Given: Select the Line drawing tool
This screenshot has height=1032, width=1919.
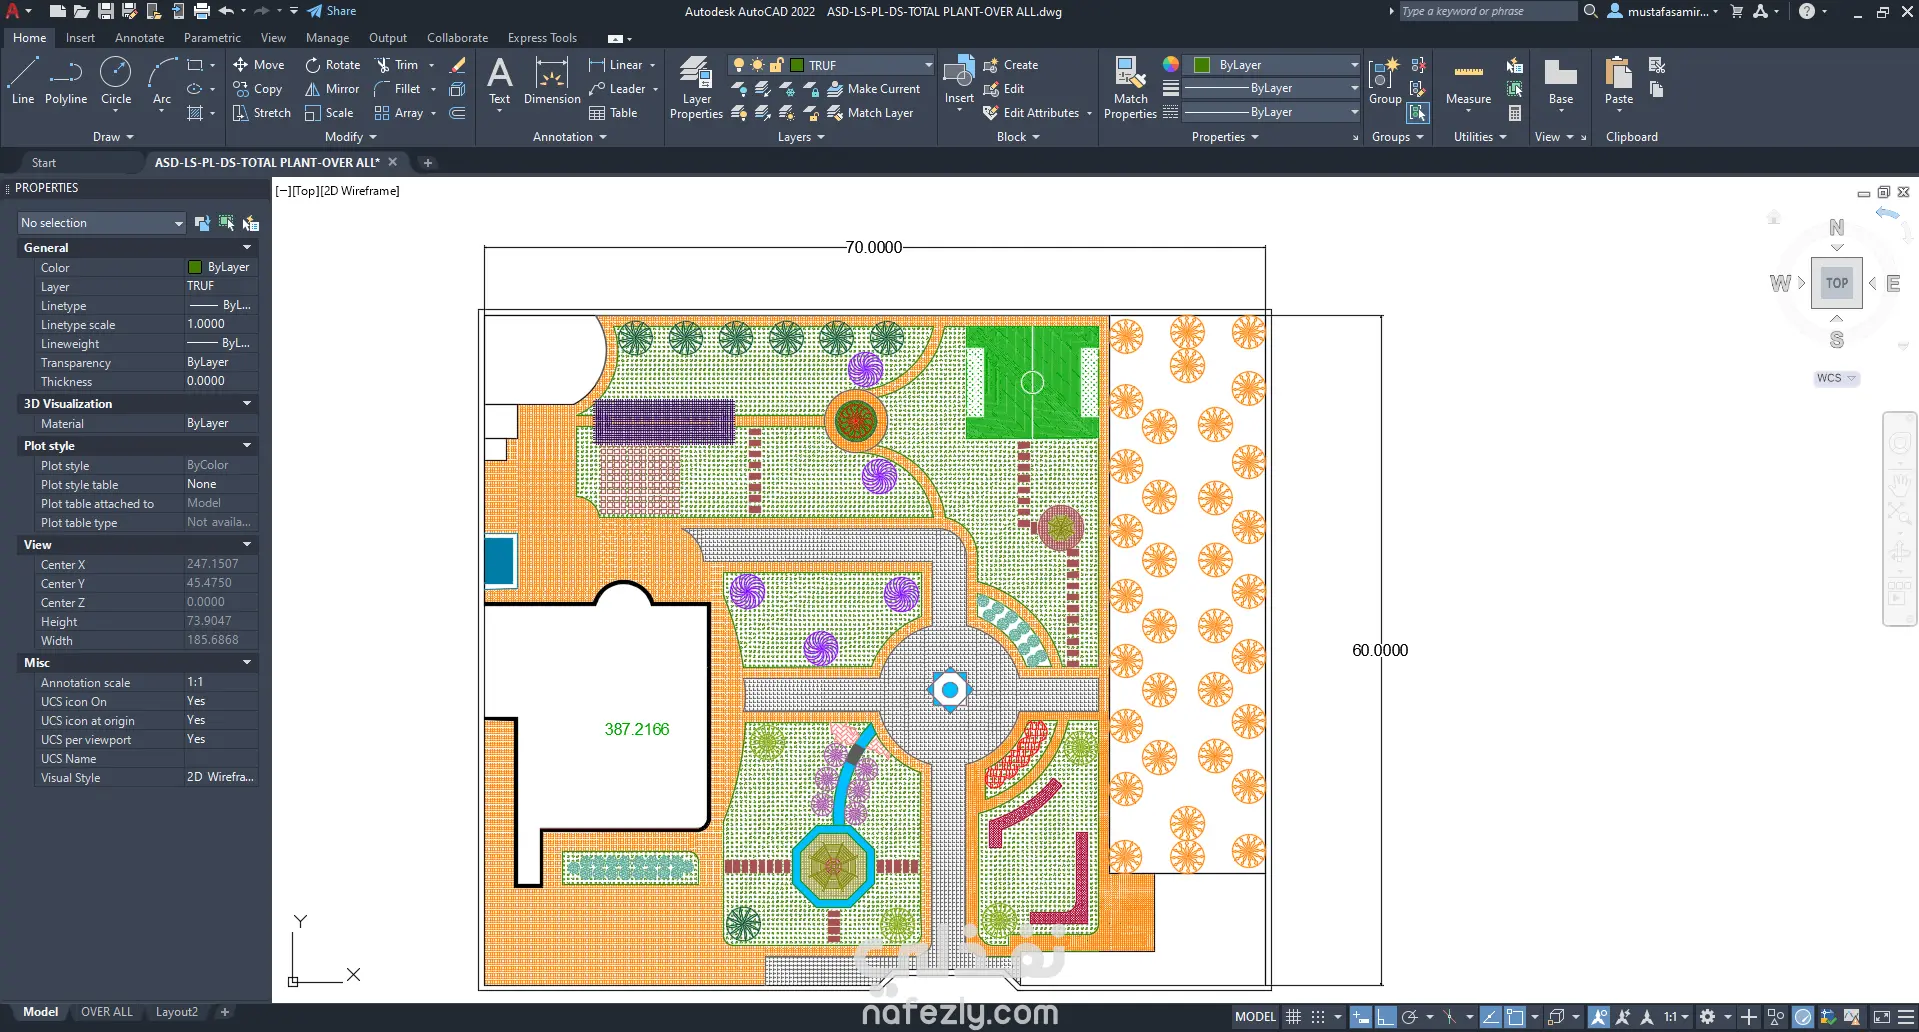Looking at the screenshot, I should [23, 81].
